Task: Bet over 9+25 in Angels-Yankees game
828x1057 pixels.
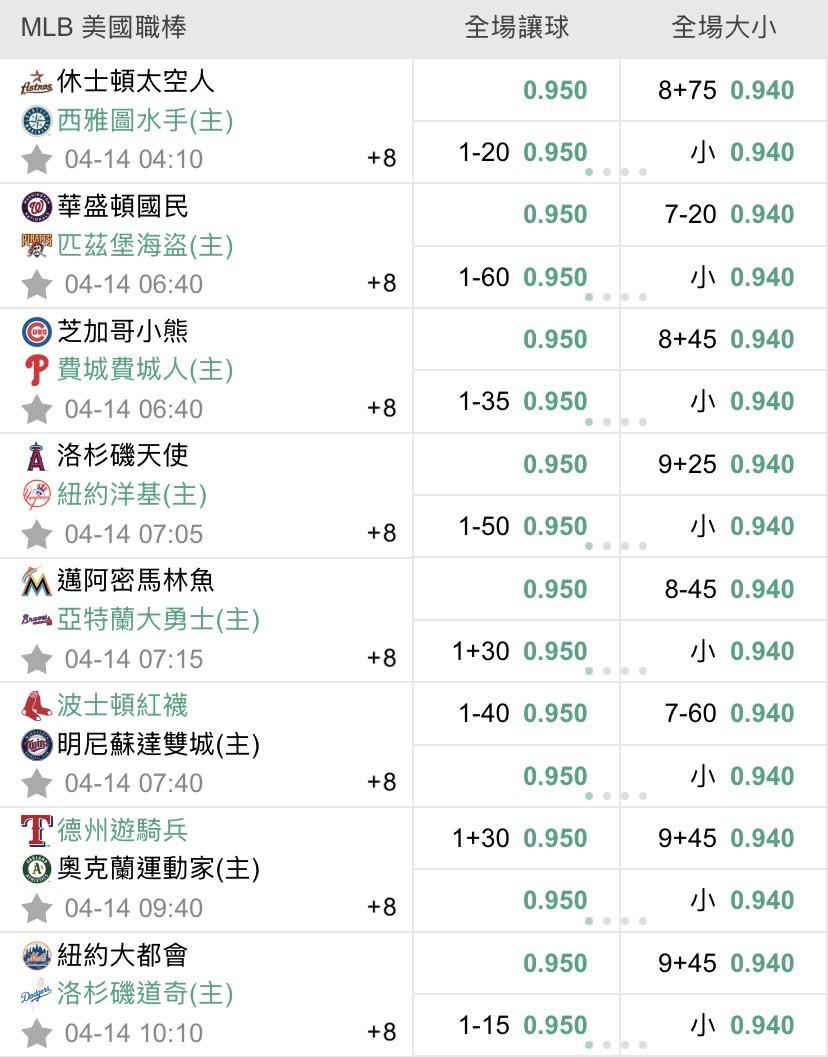Action: point(725,464)
